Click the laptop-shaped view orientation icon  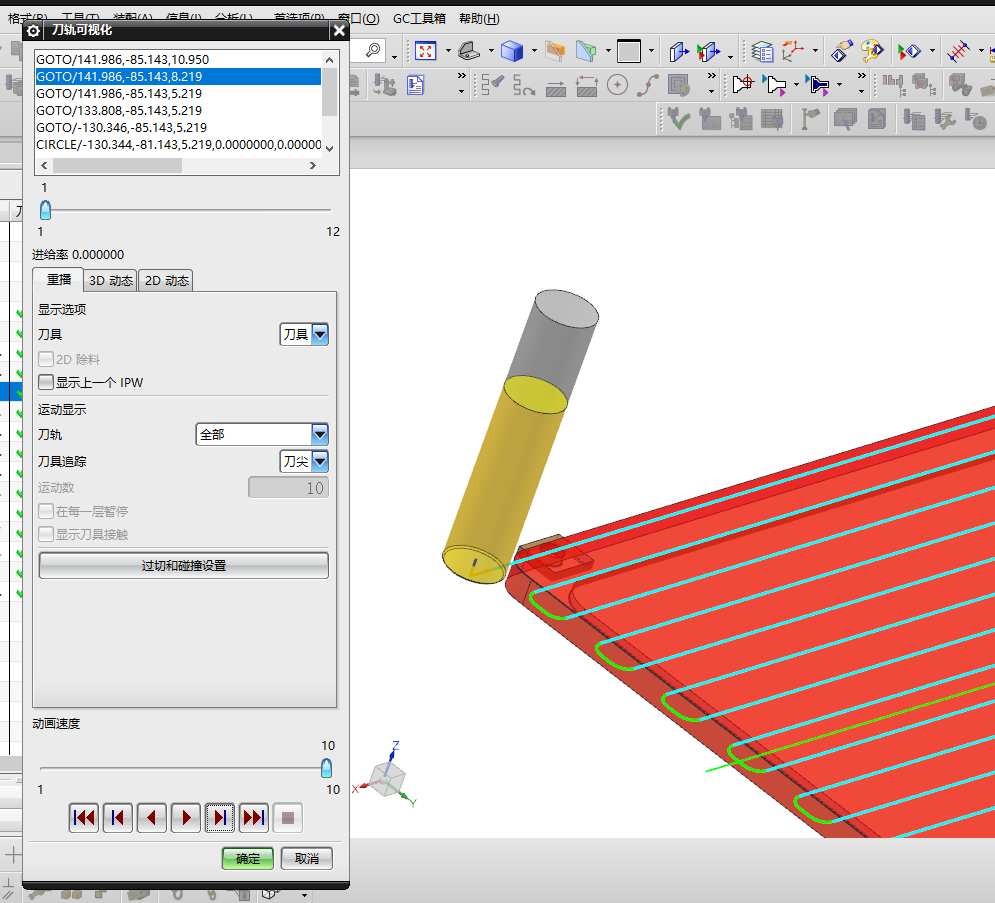coord(469,51)
